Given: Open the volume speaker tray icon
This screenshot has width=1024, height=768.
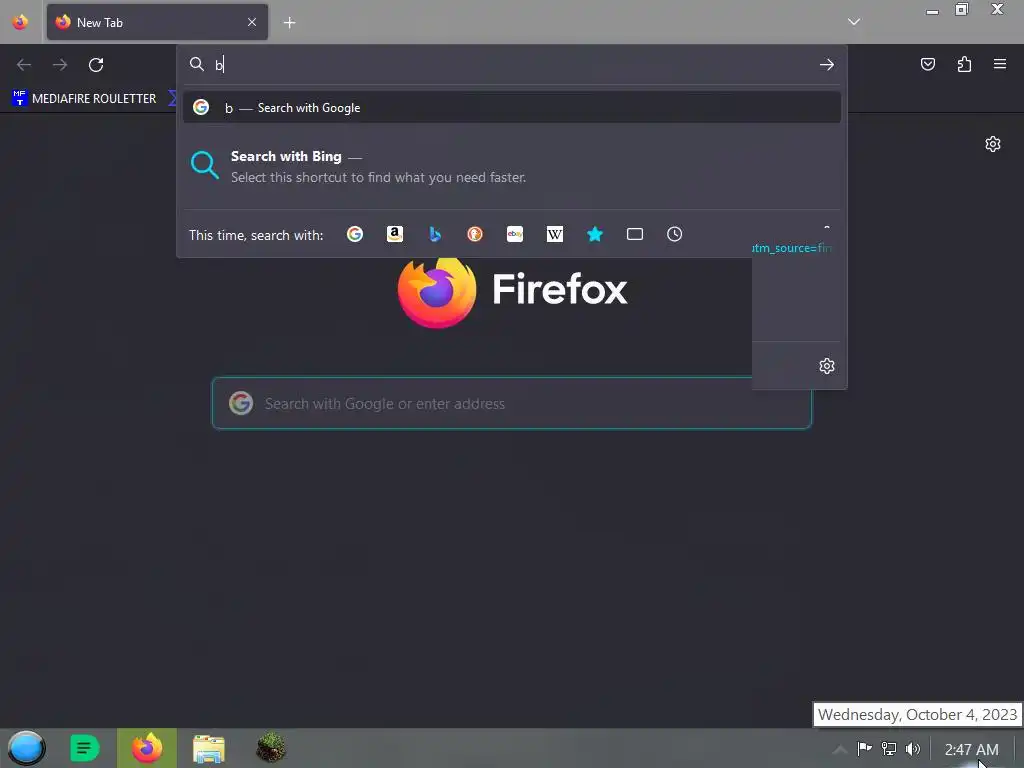Looking at the screenshot, I should pos(913,748).
